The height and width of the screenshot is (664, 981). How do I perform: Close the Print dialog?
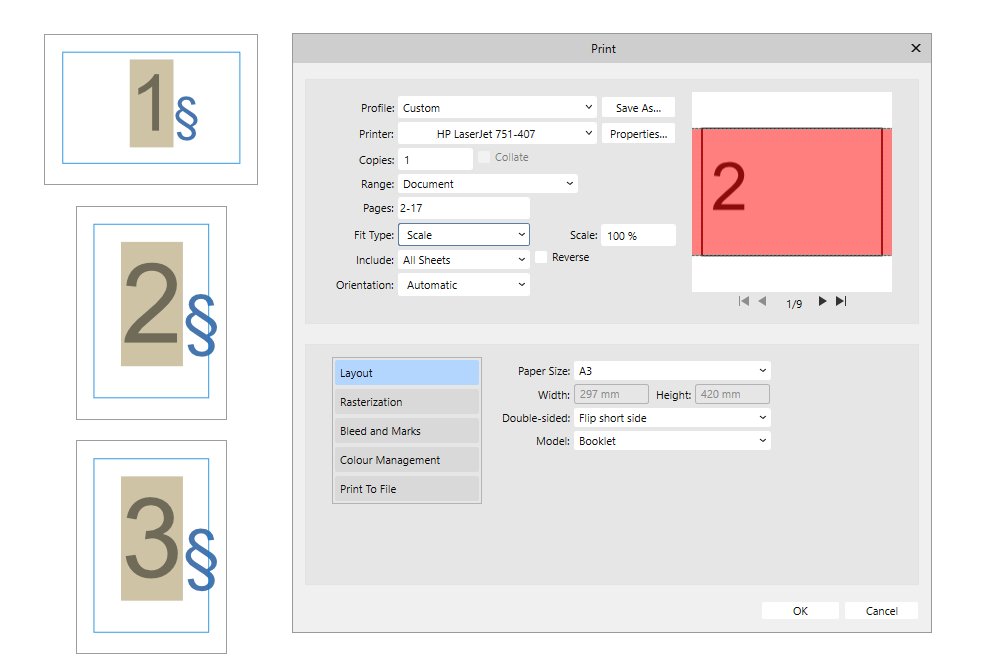tap(916, 48)
